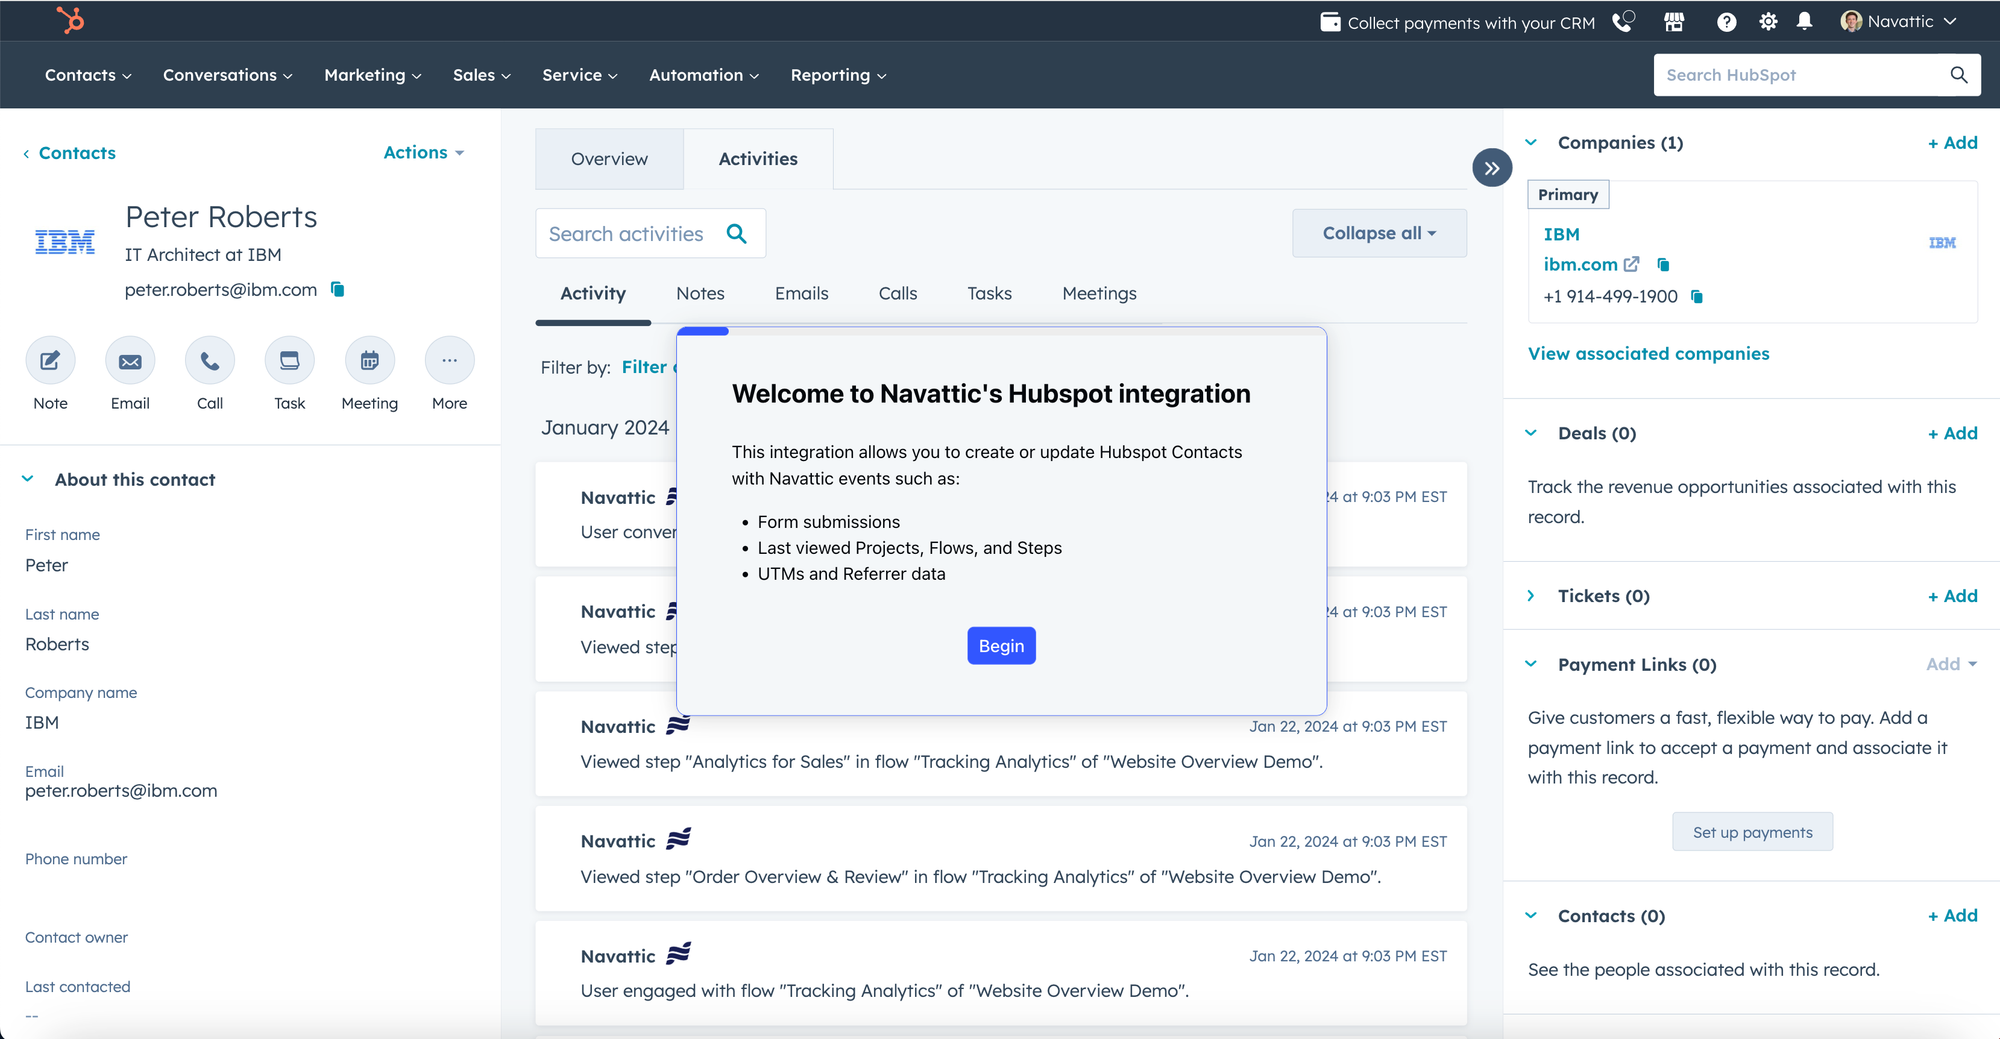Screen dimensions: 2000x1039
Task: Add an associated contact
Action: point(1952,916)
